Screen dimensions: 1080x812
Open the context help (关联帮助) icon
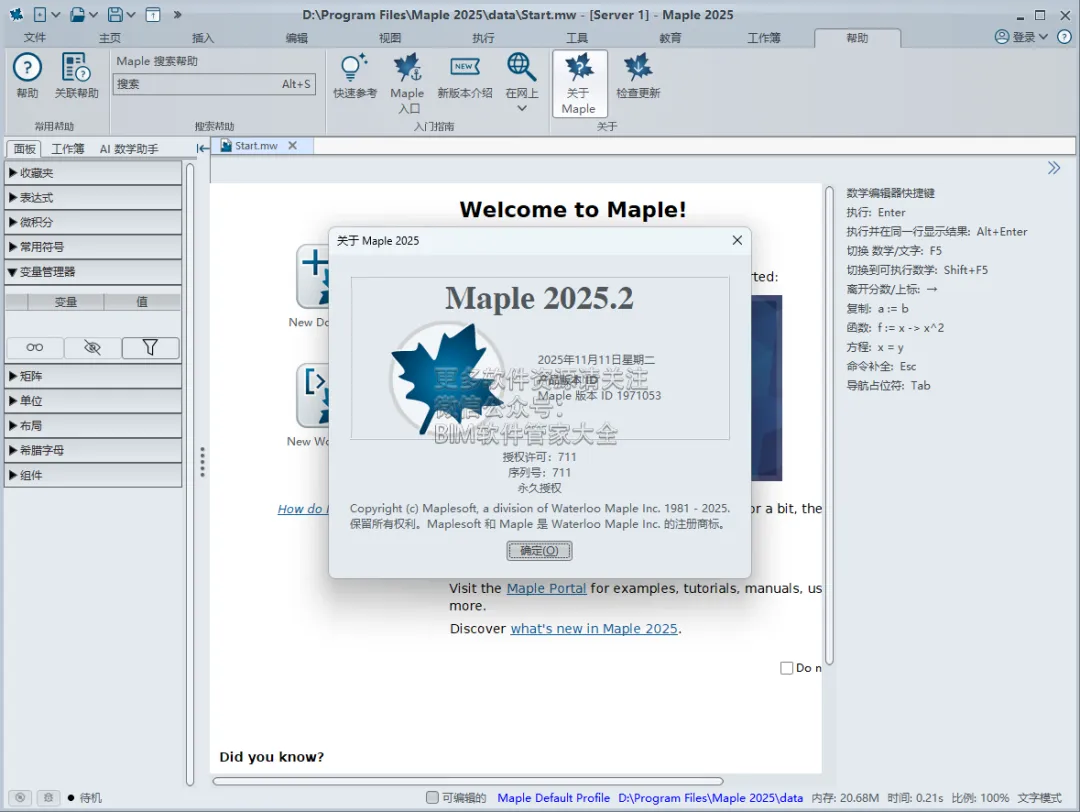coord(76,68)
